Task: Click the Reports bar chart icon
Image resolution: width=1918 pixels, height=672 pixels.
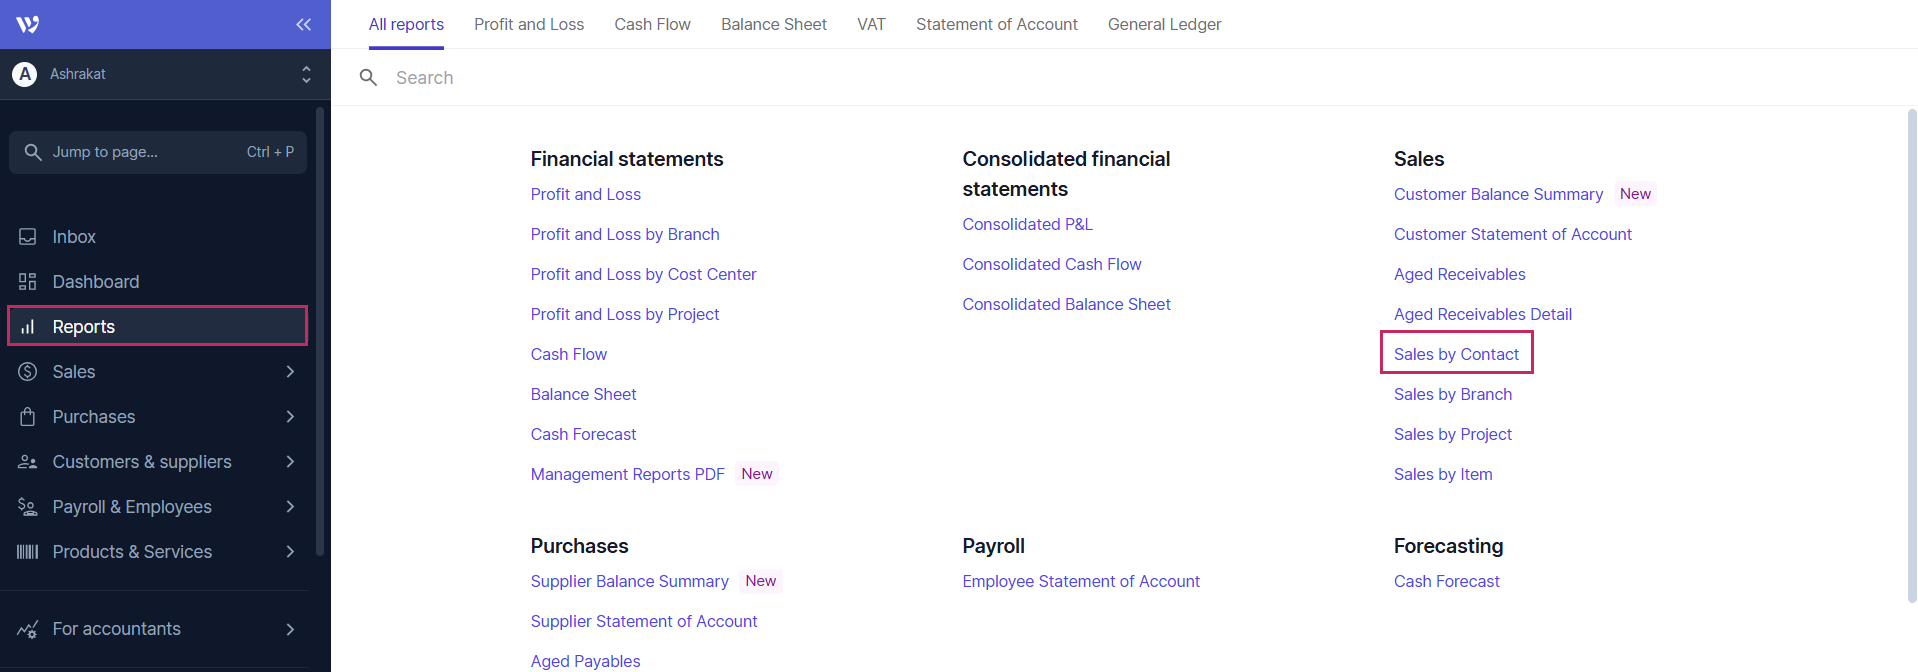Action: 28,327
